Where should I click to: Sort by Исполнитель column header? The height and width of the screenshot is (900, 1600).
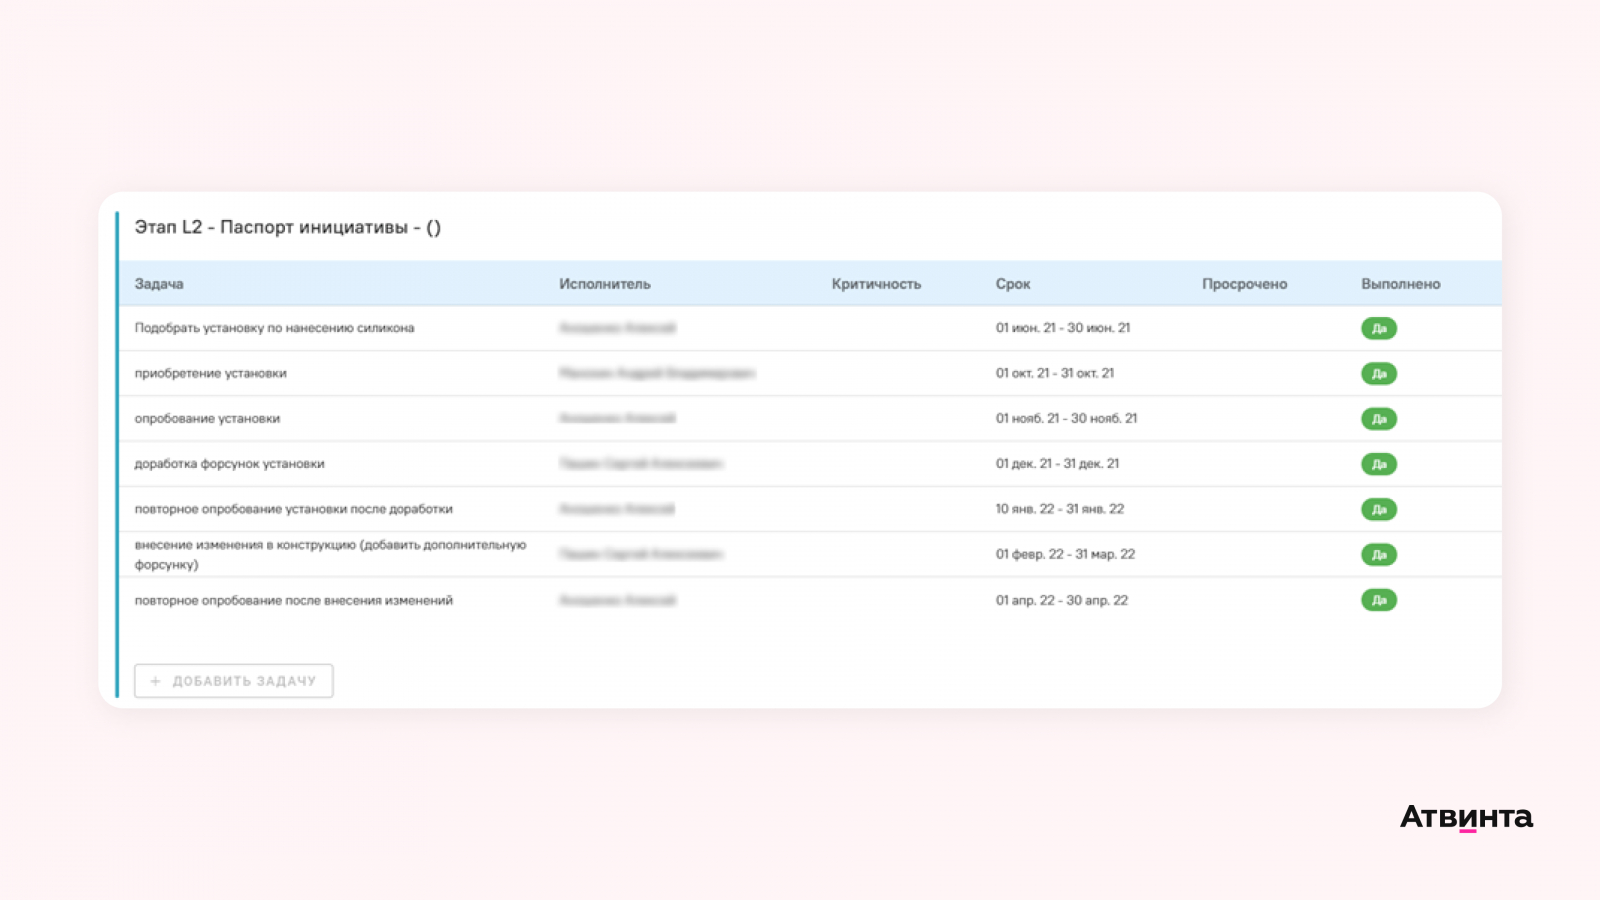coord(605,284)
